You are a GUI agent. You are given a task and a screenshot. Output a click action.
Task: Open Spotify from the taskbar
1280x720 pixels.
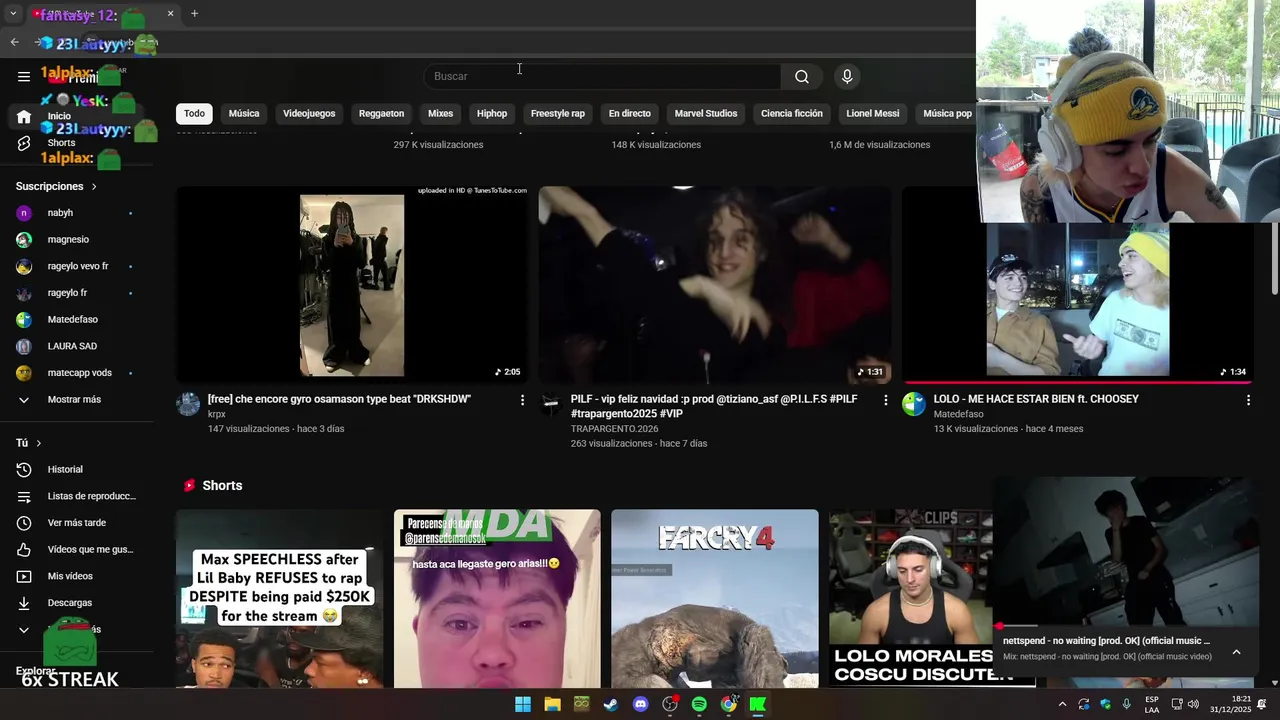point(699,704)
